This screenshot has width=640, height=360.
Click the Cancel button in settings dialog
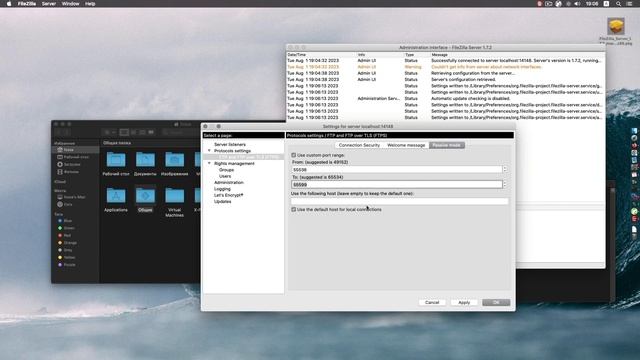tap(432, 302)
